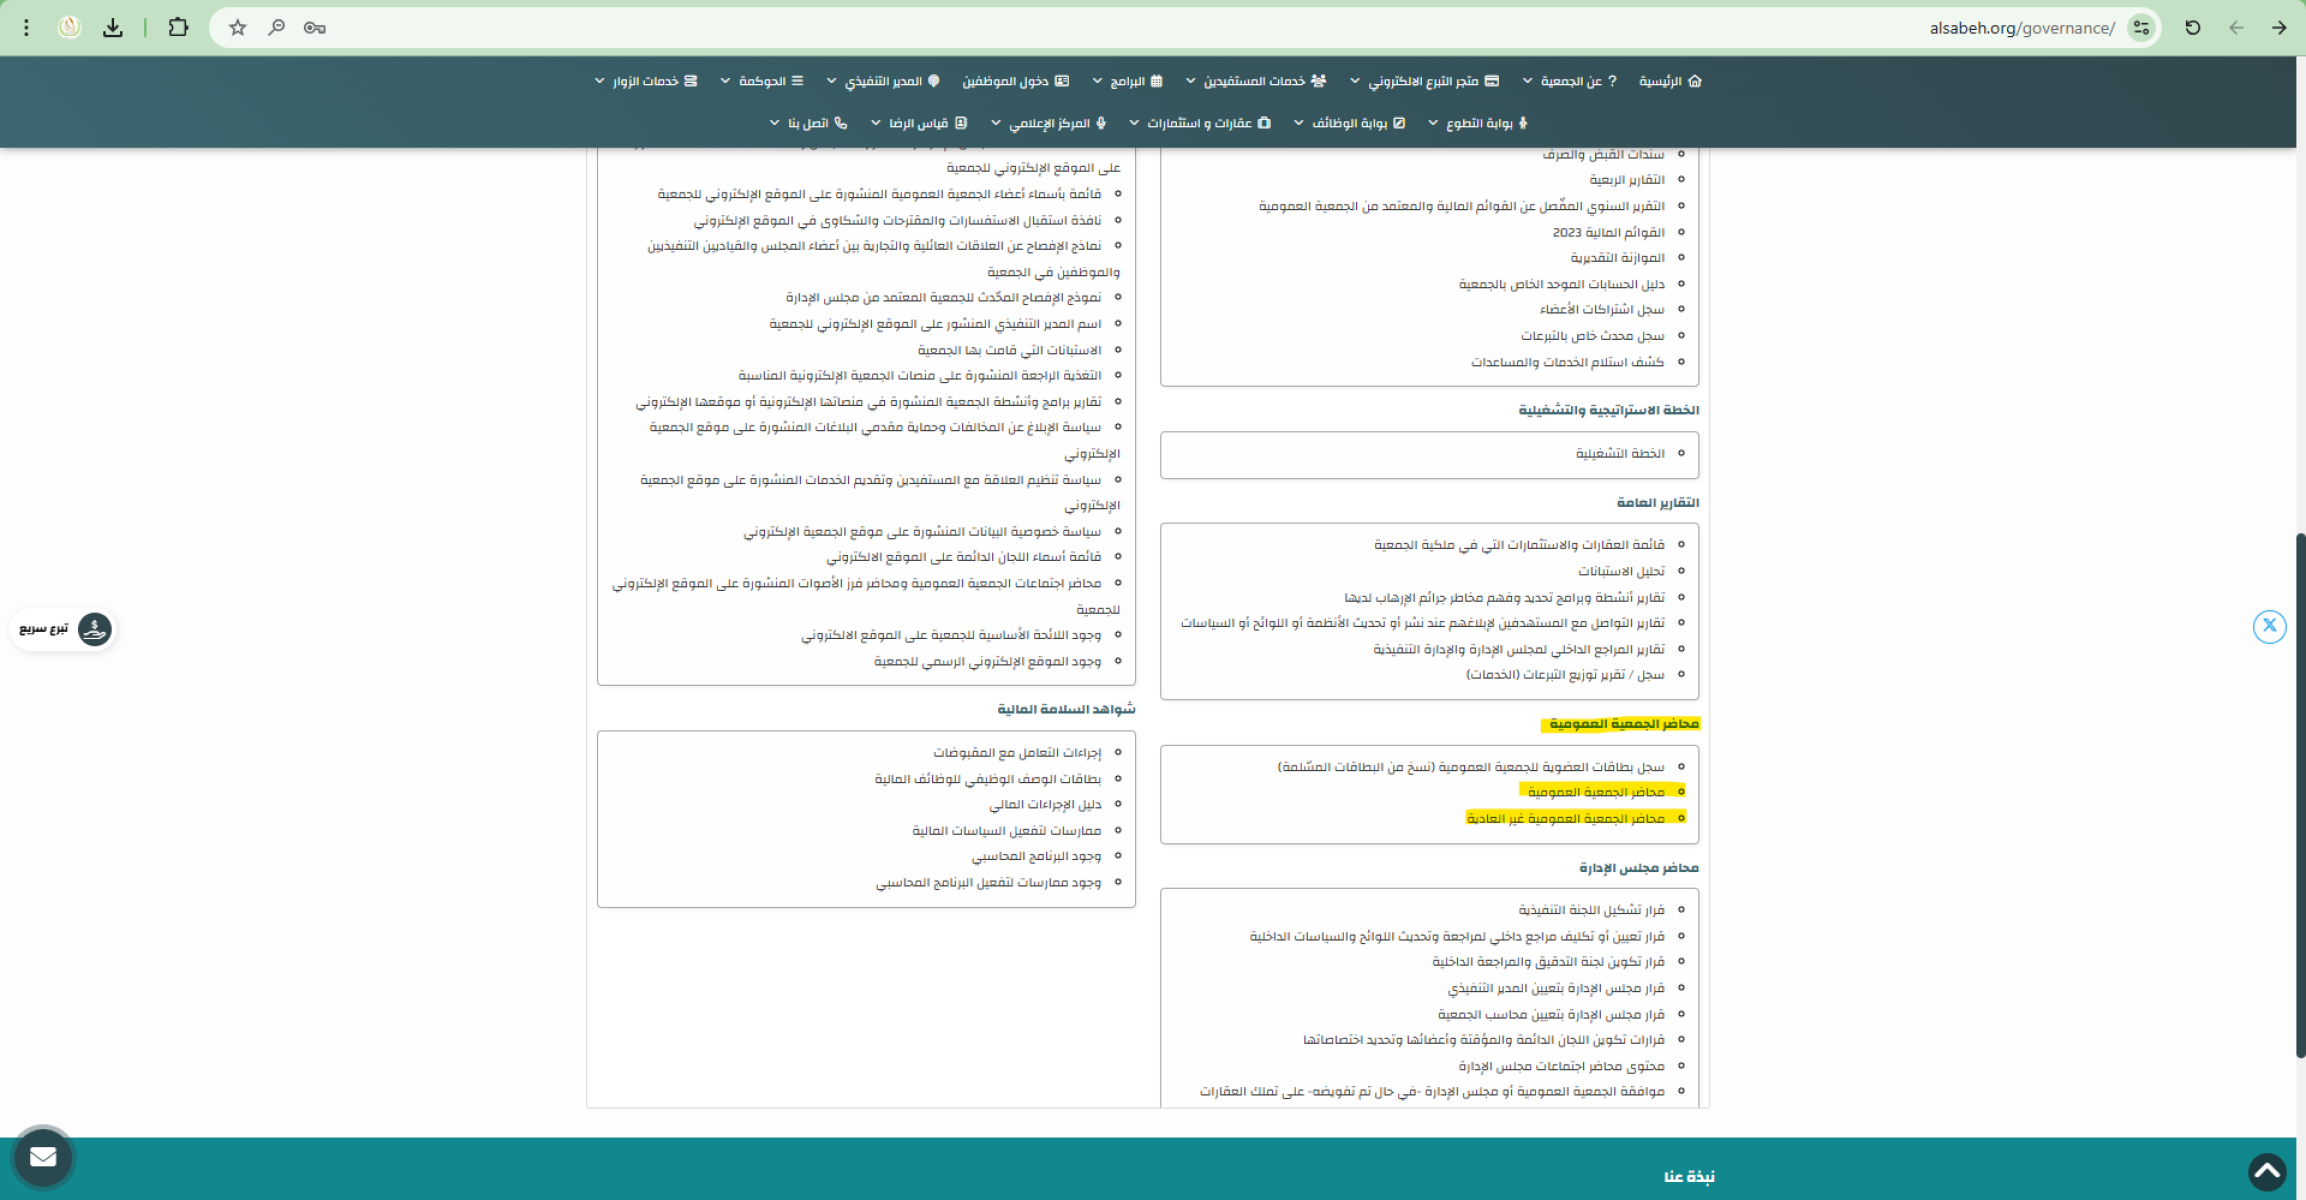
Task: Open the الخطة التشغيلية link
Action: coord(1620,454)
